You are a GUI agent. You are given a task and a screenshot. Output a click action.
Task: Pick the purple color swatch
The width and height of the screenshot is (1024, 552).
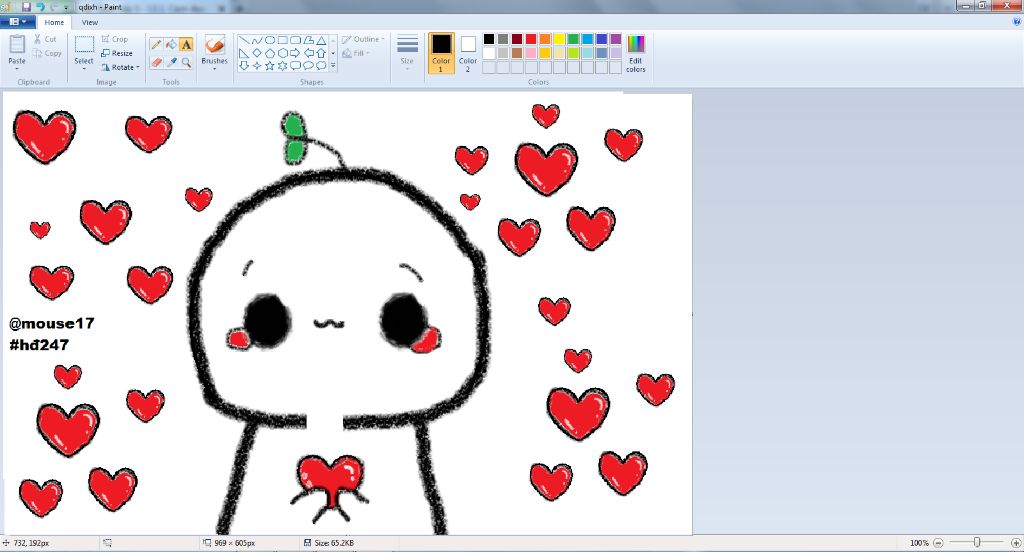616,39
